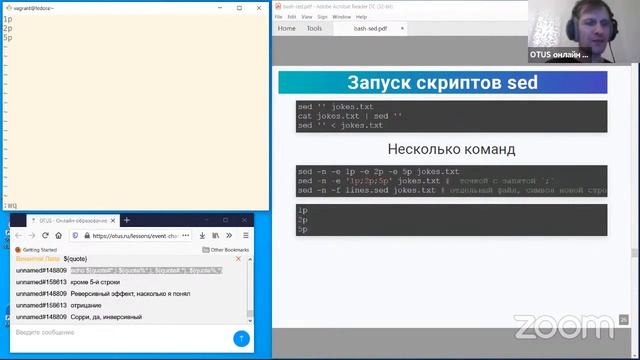Click chat message 'Сорри, да, инверсивный'
The height and width of the screenshot is (360, 640).
tap(106, 317)
